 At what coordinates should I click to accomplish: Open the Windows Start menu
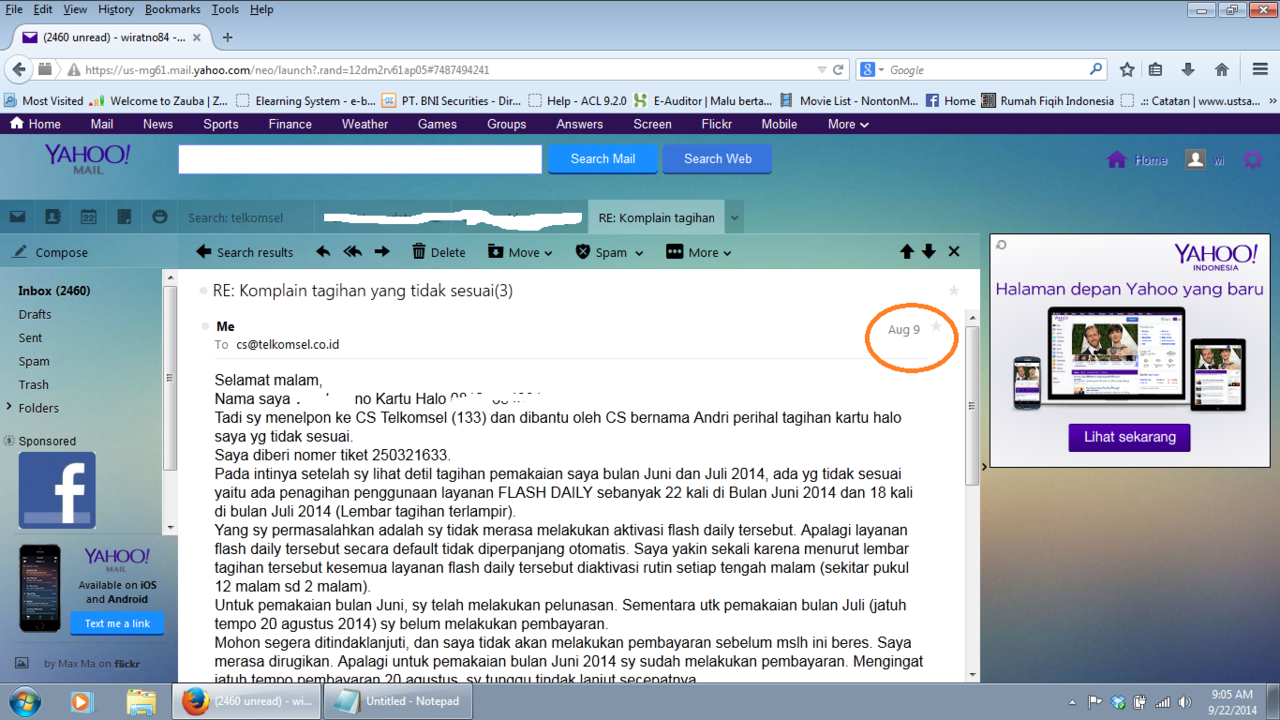22,701
